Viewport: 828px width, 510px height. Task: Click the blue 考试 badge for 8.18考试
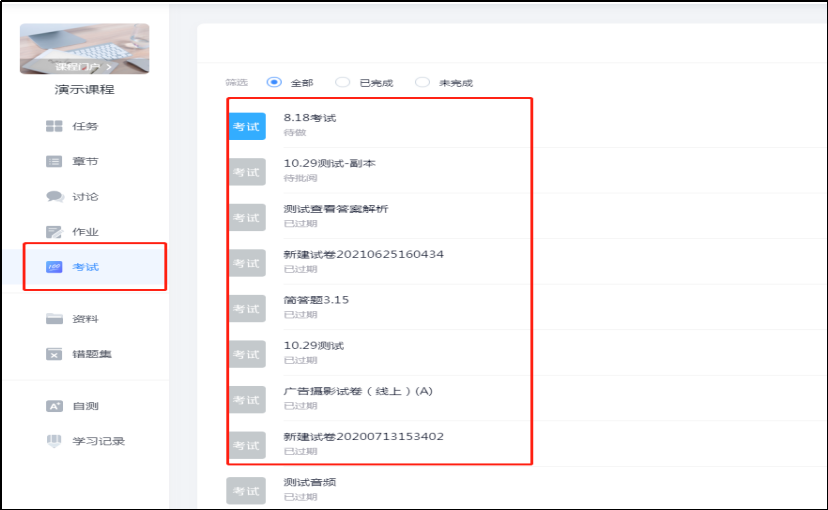pyautogui.click(x=246, y=127)
